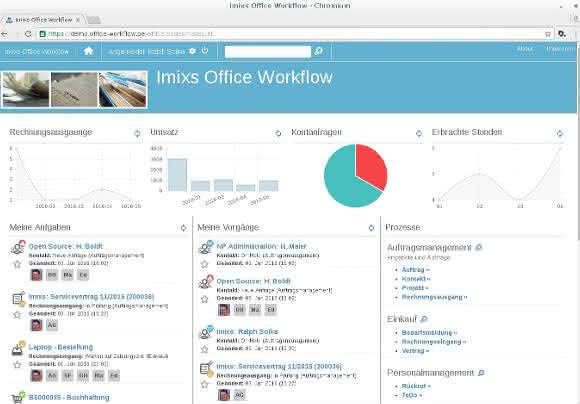Open user settings gear icon
580x404 pixels.
[192, 51]
